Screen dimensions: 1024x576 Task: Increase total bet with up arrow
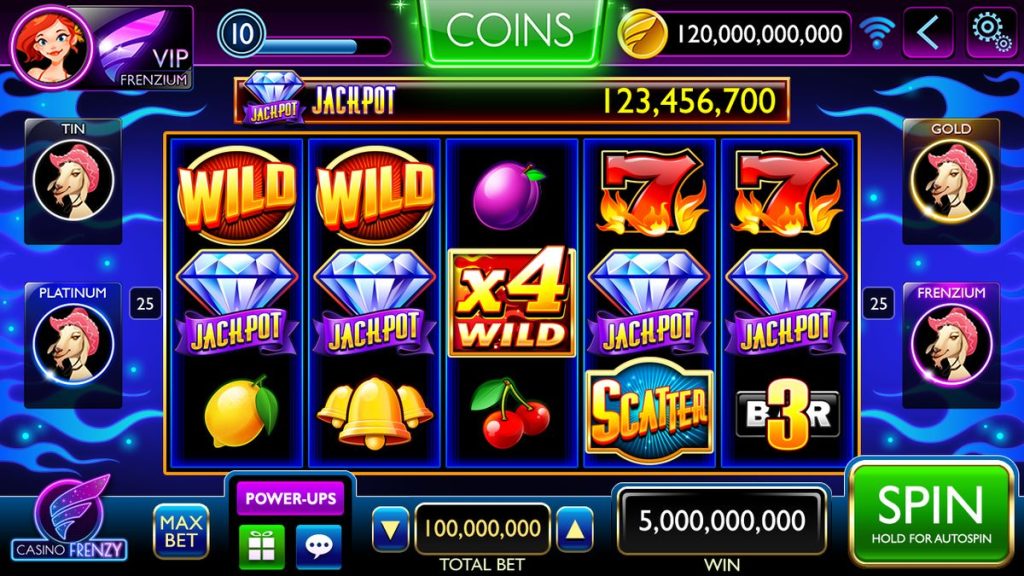point(575,529)
